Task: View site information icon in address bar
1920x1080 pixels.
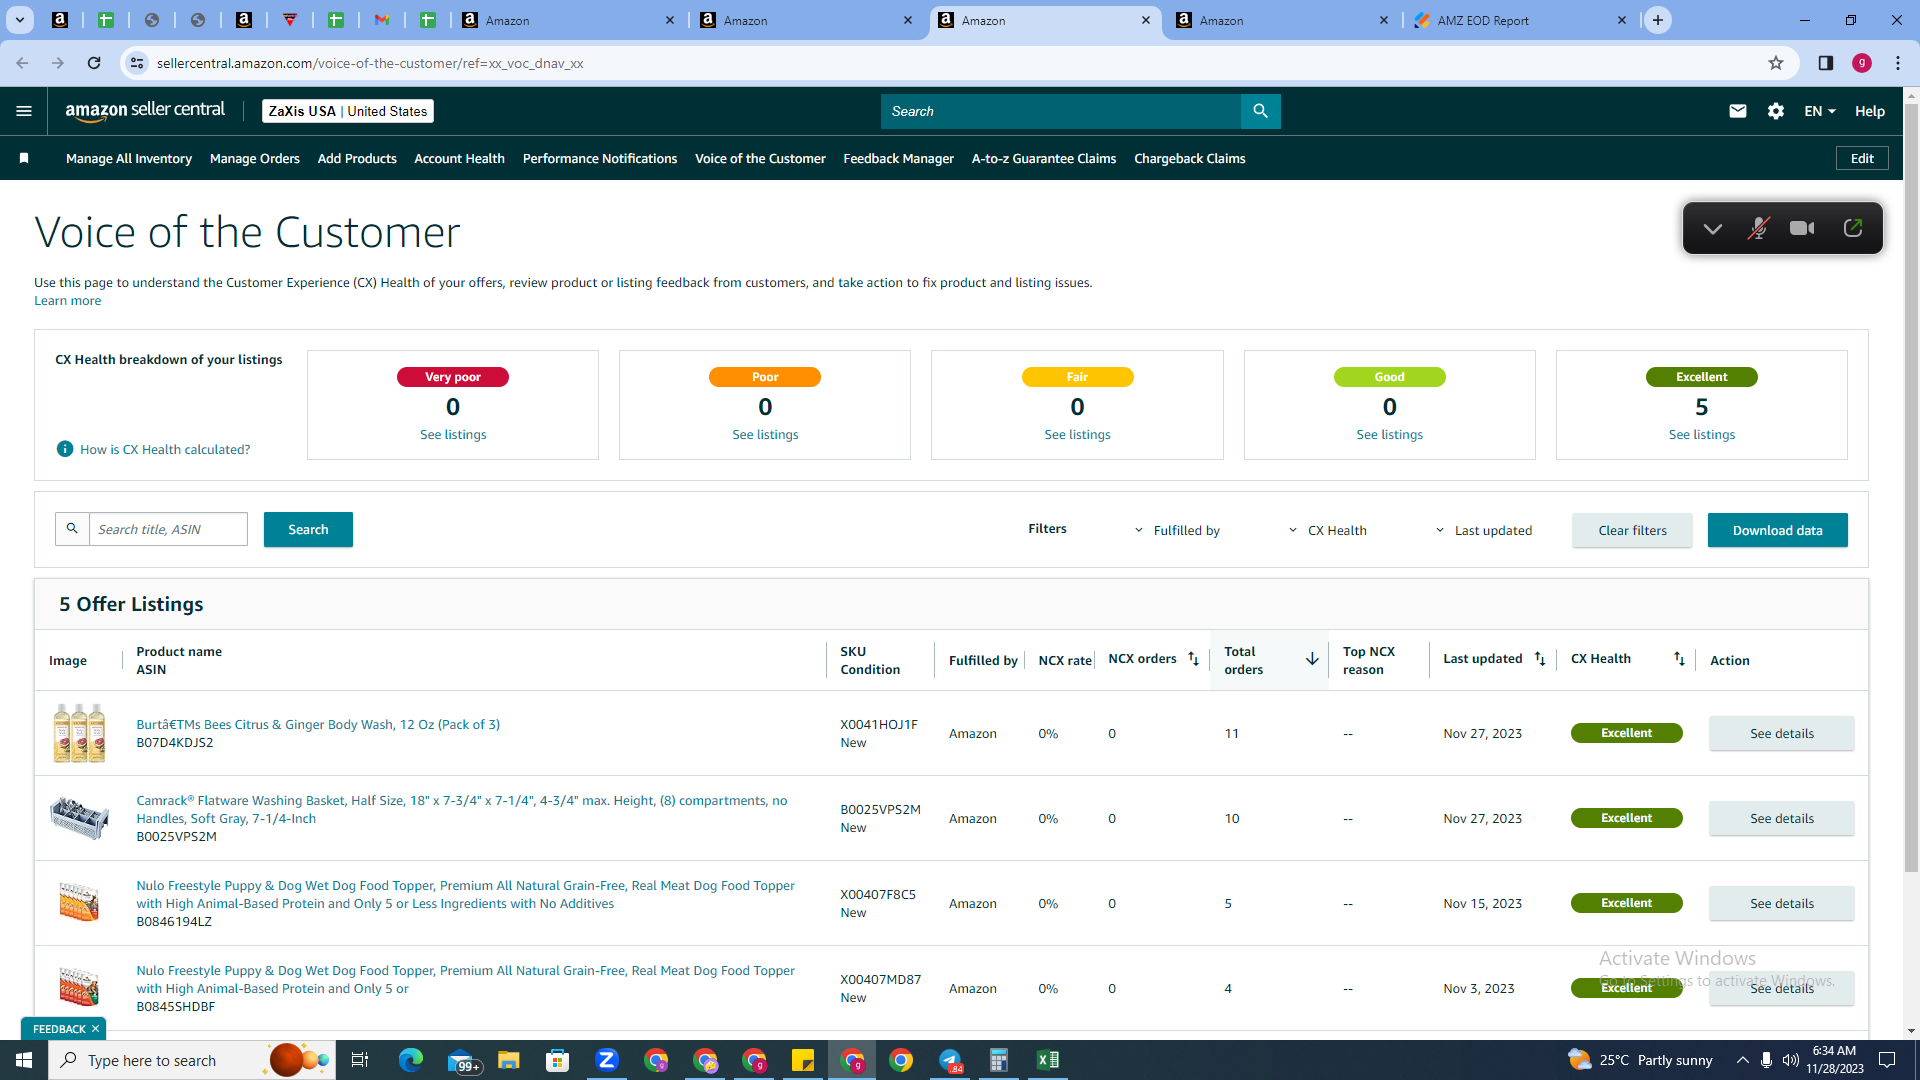Action: (x=137, y=63)
